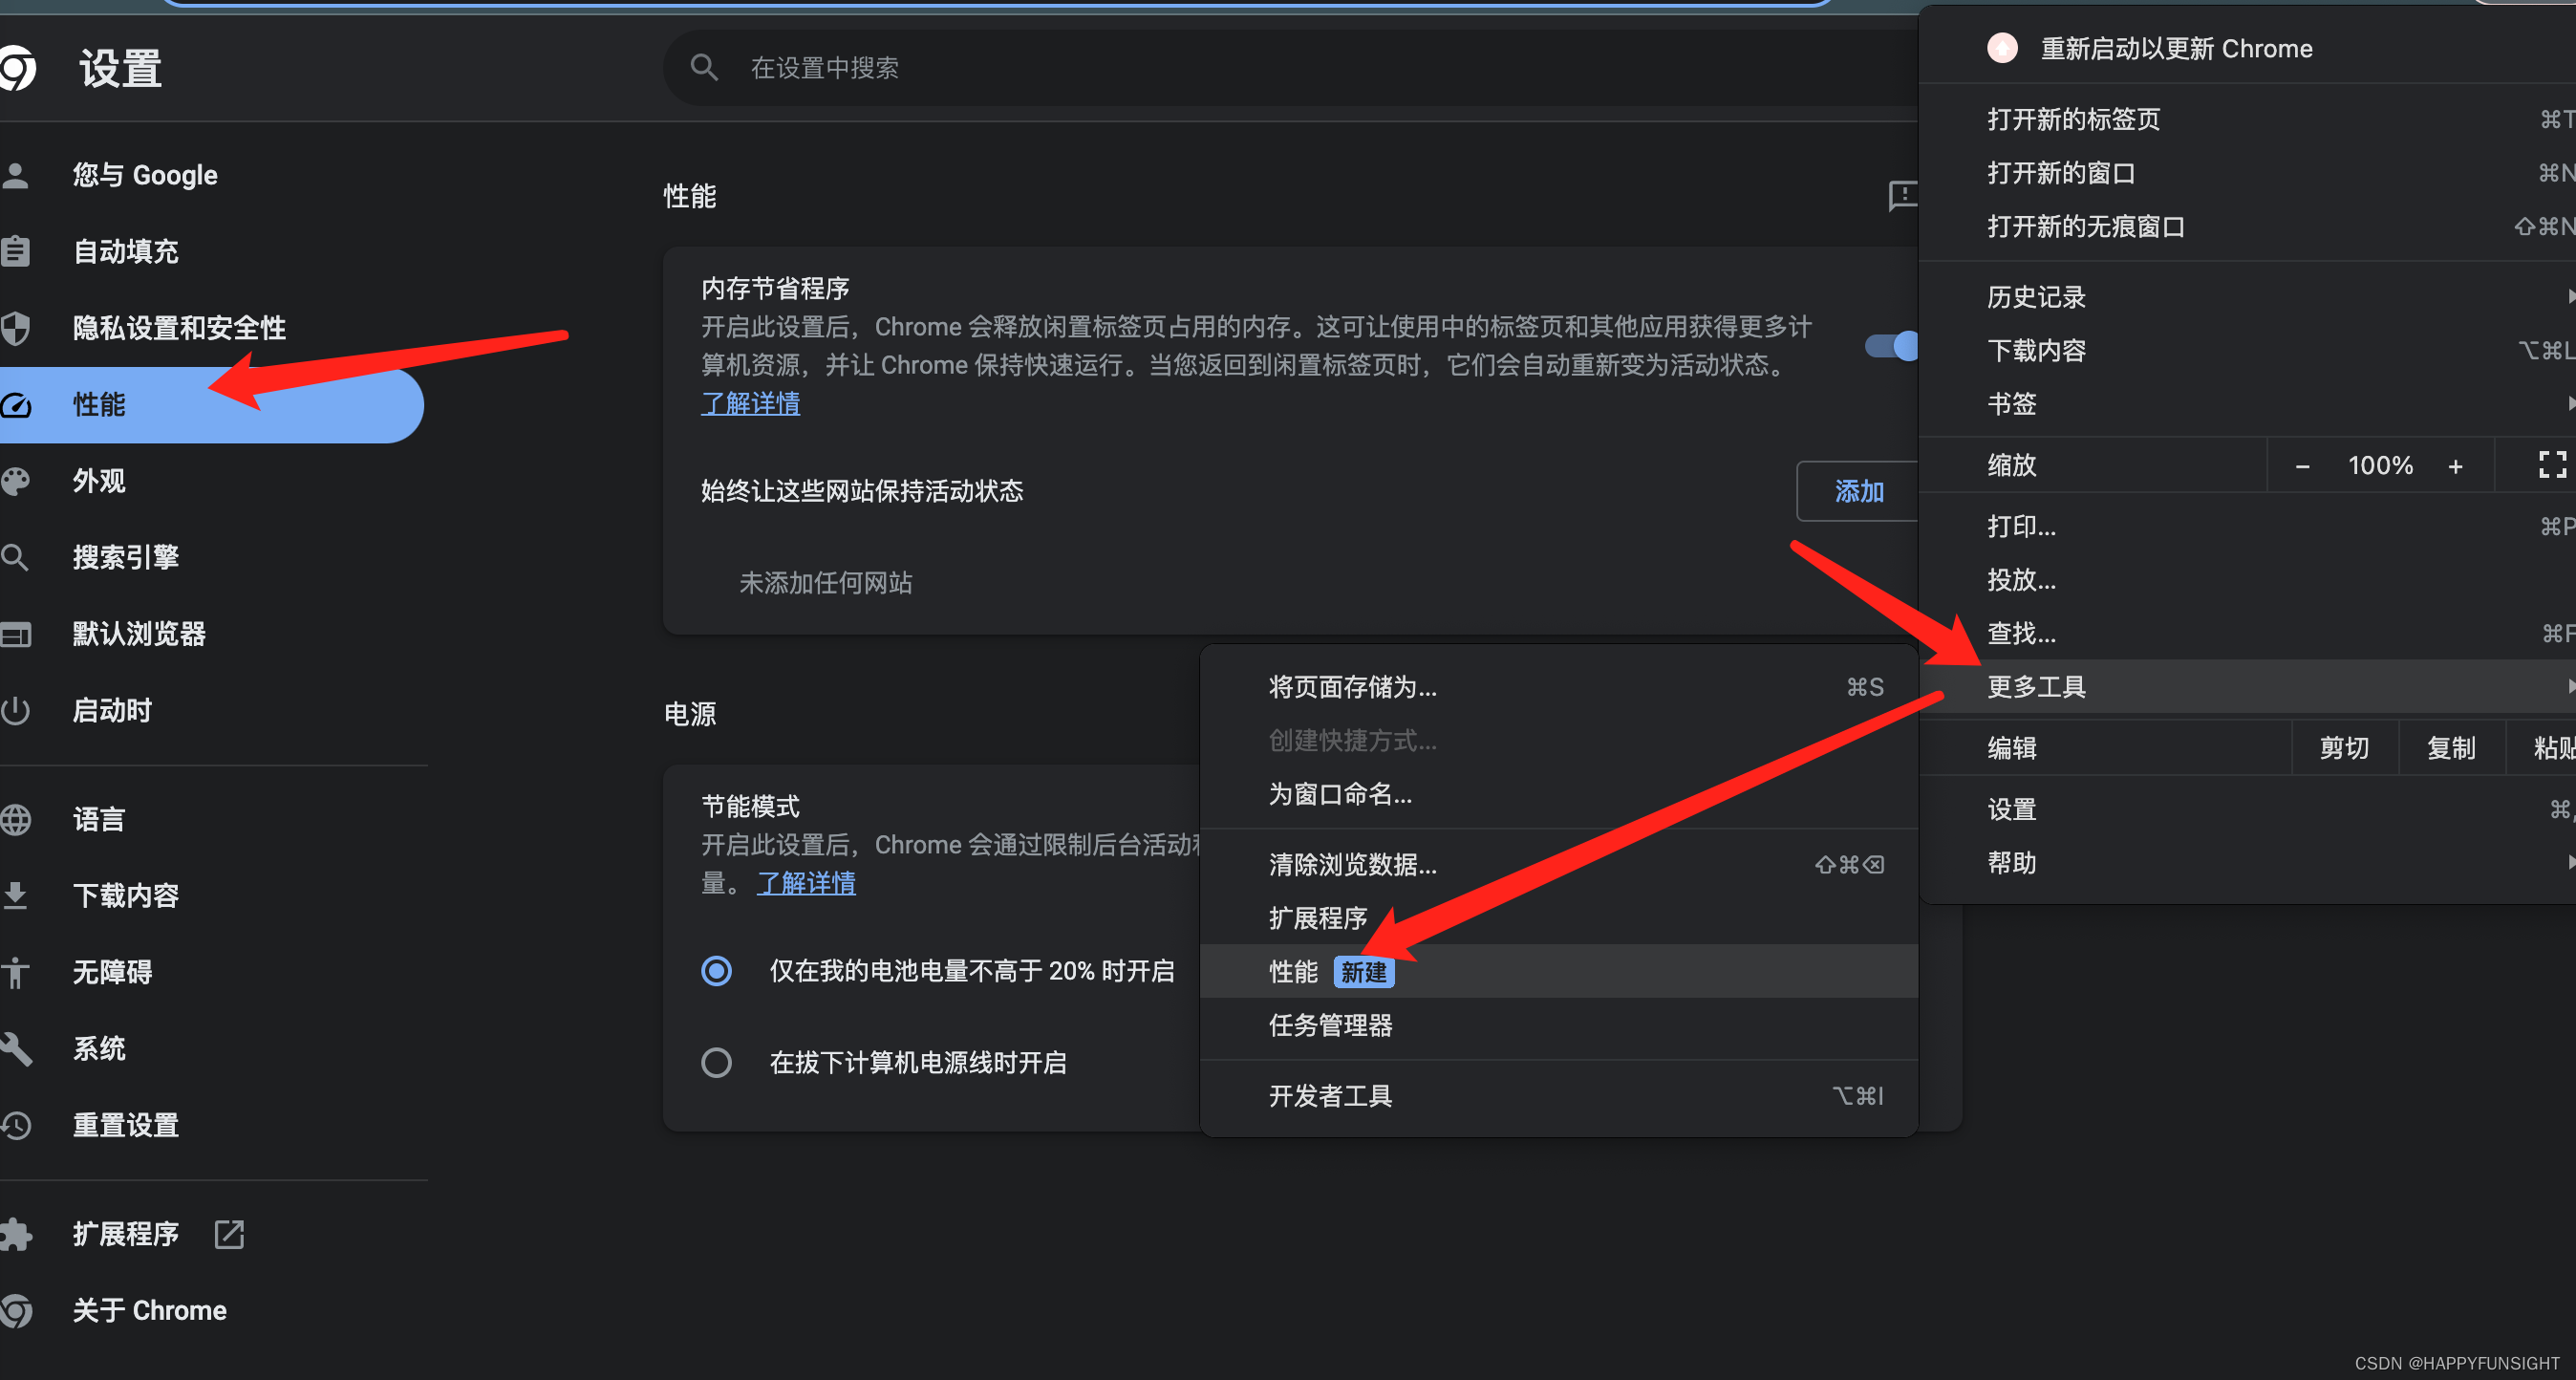Click the 添加 button
The height and width of the screenshot is (1380, 2576).
[1858, 491]
